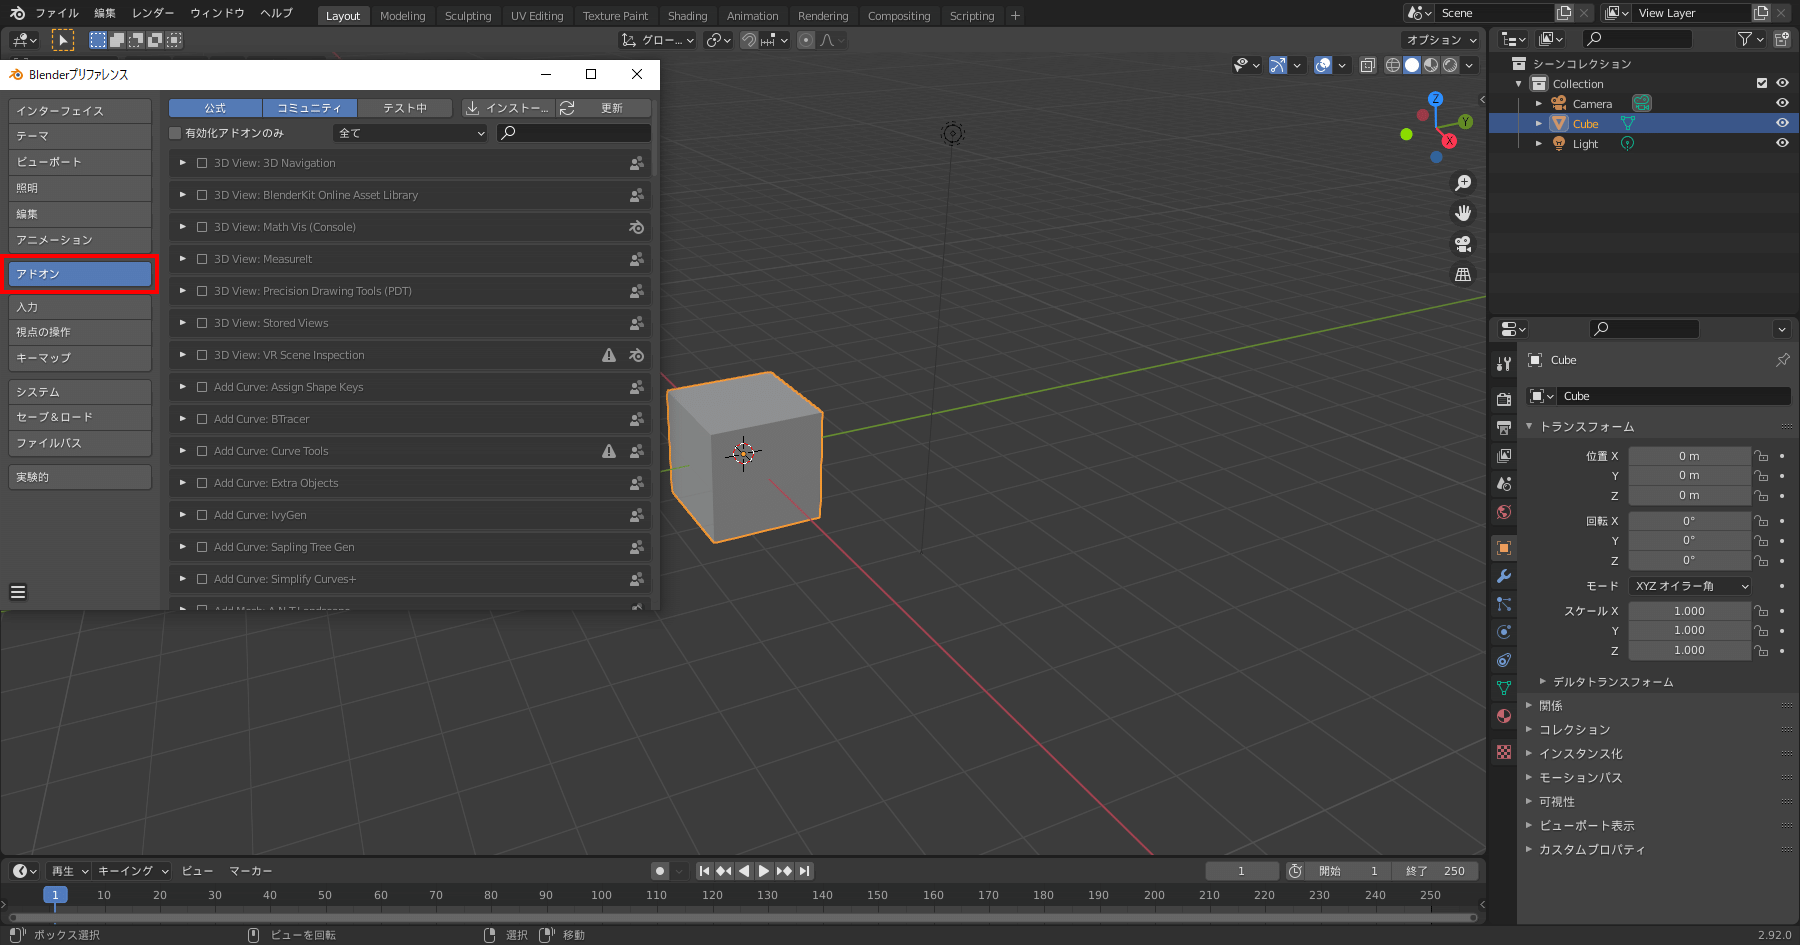
Task: Open the View Layer properties tab icon
Action: 1504,455
